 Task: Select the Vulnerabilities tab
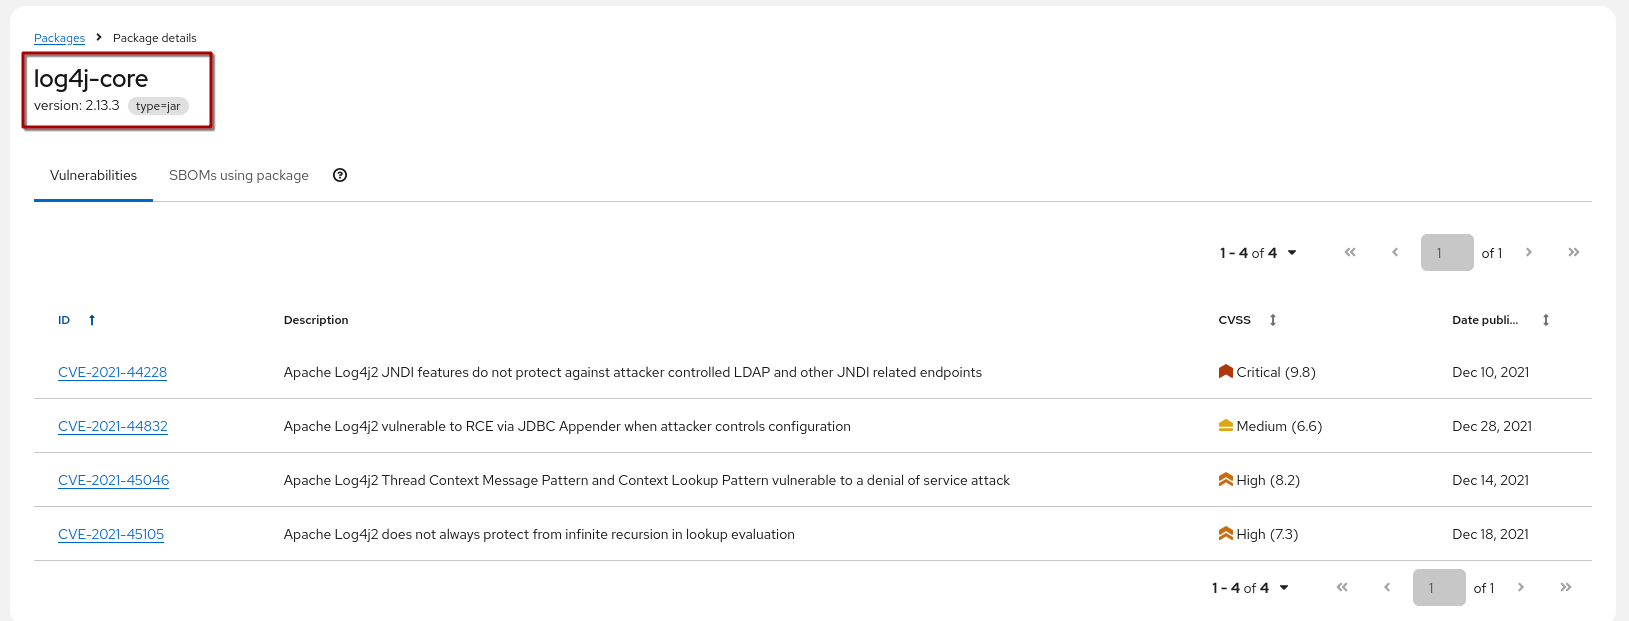coord(93,174)
